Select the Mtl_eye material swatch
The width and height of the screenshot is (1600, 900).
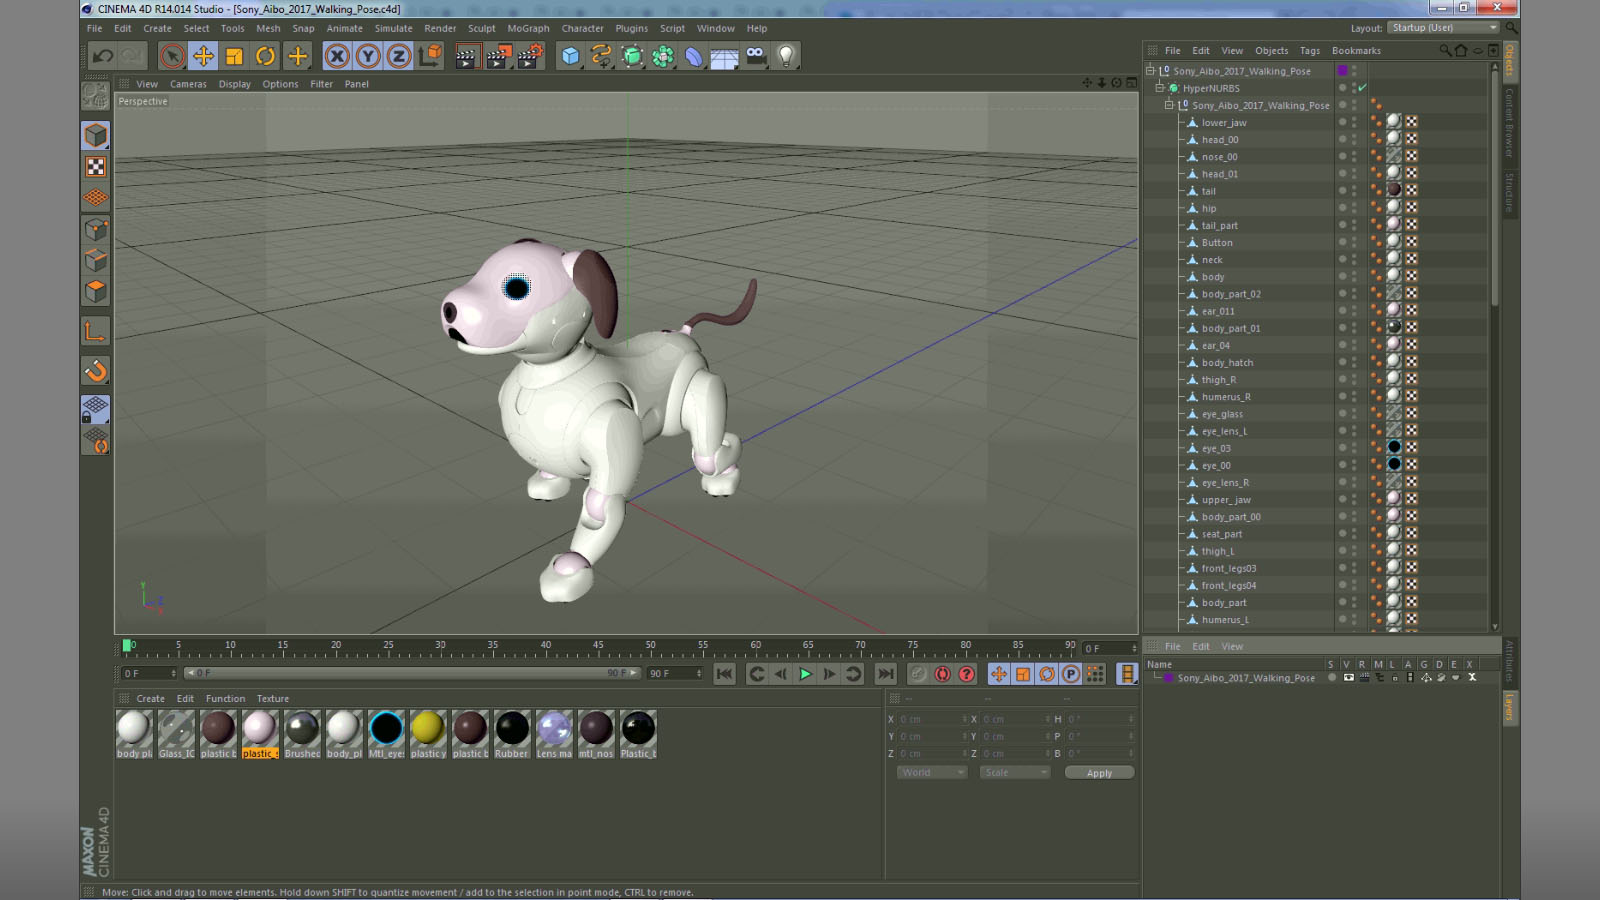pyautogui.click(x=386, y=734)
